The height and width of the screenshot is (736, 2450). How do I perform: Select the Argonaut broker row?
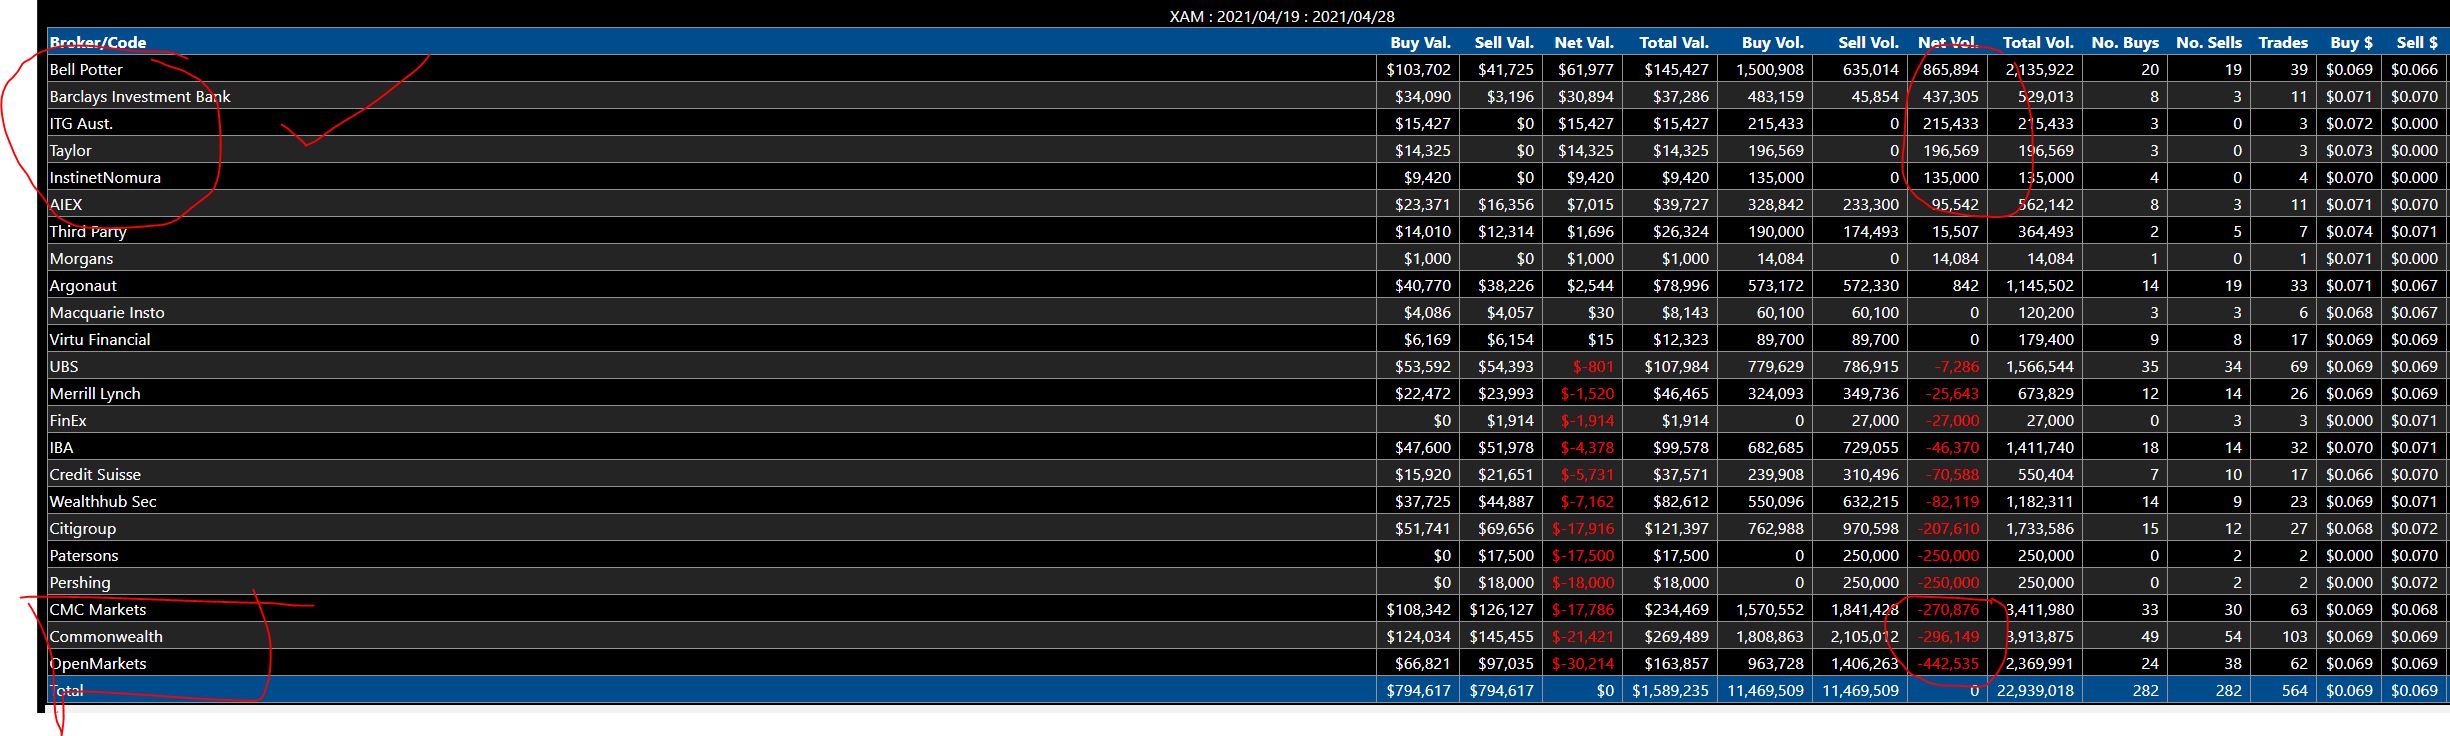tap(1245, 285)
